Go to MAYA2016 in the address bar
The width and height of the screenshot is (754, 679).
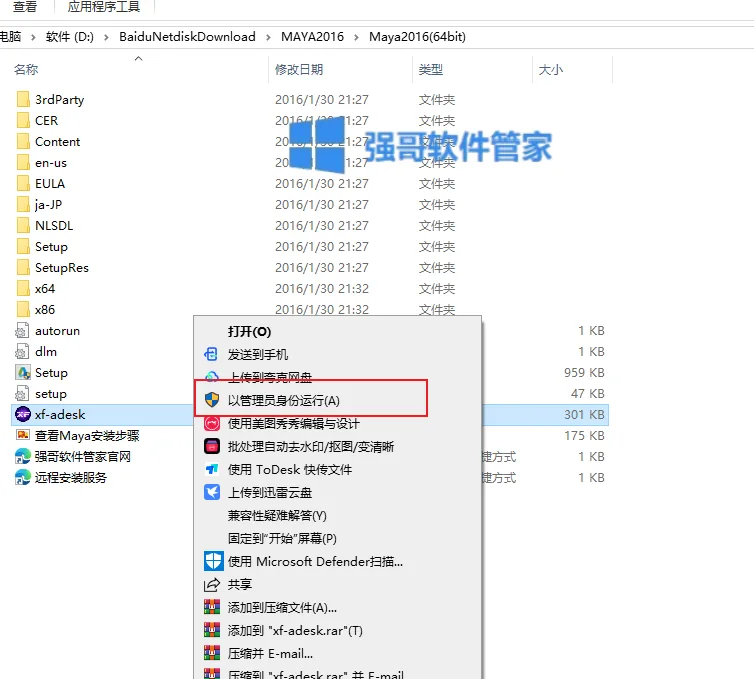point(313,37)
